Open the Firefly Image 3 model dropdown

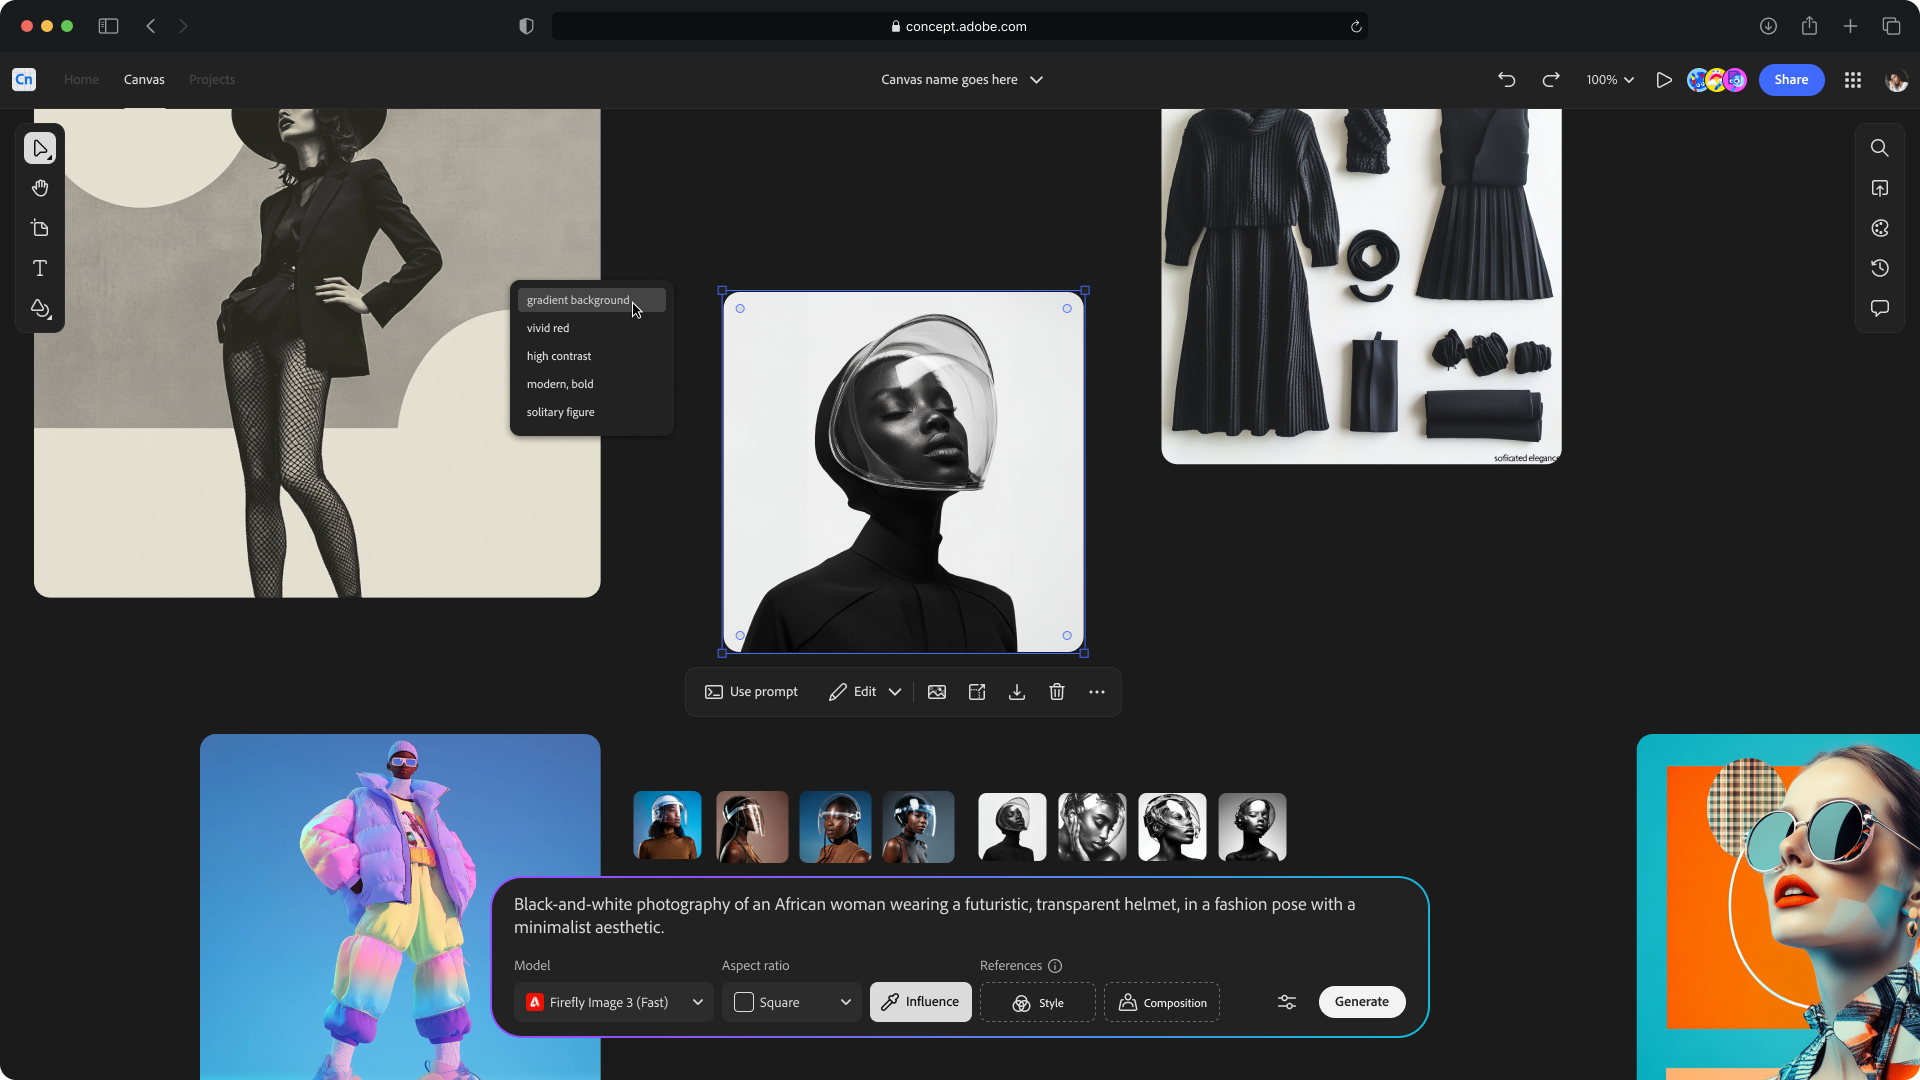click(x=613, y=1002)
